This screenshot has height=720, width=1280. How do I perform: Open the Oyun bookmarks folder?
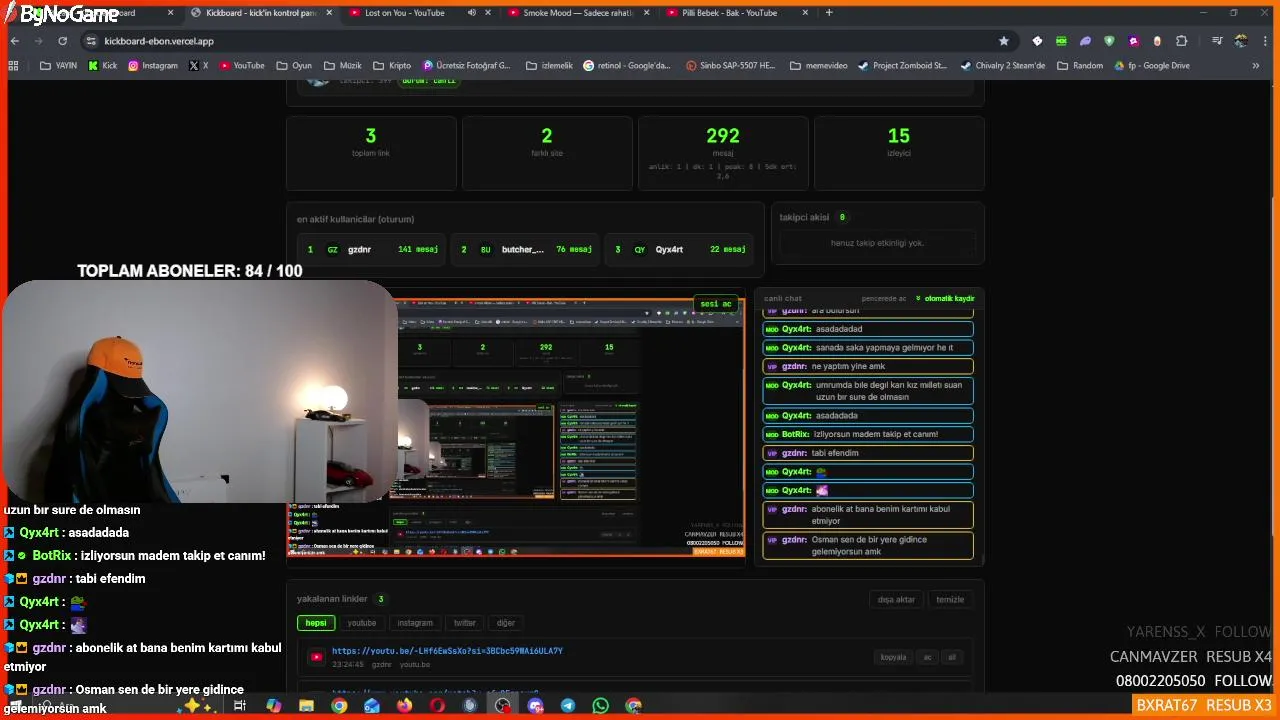tap(294, 66)
